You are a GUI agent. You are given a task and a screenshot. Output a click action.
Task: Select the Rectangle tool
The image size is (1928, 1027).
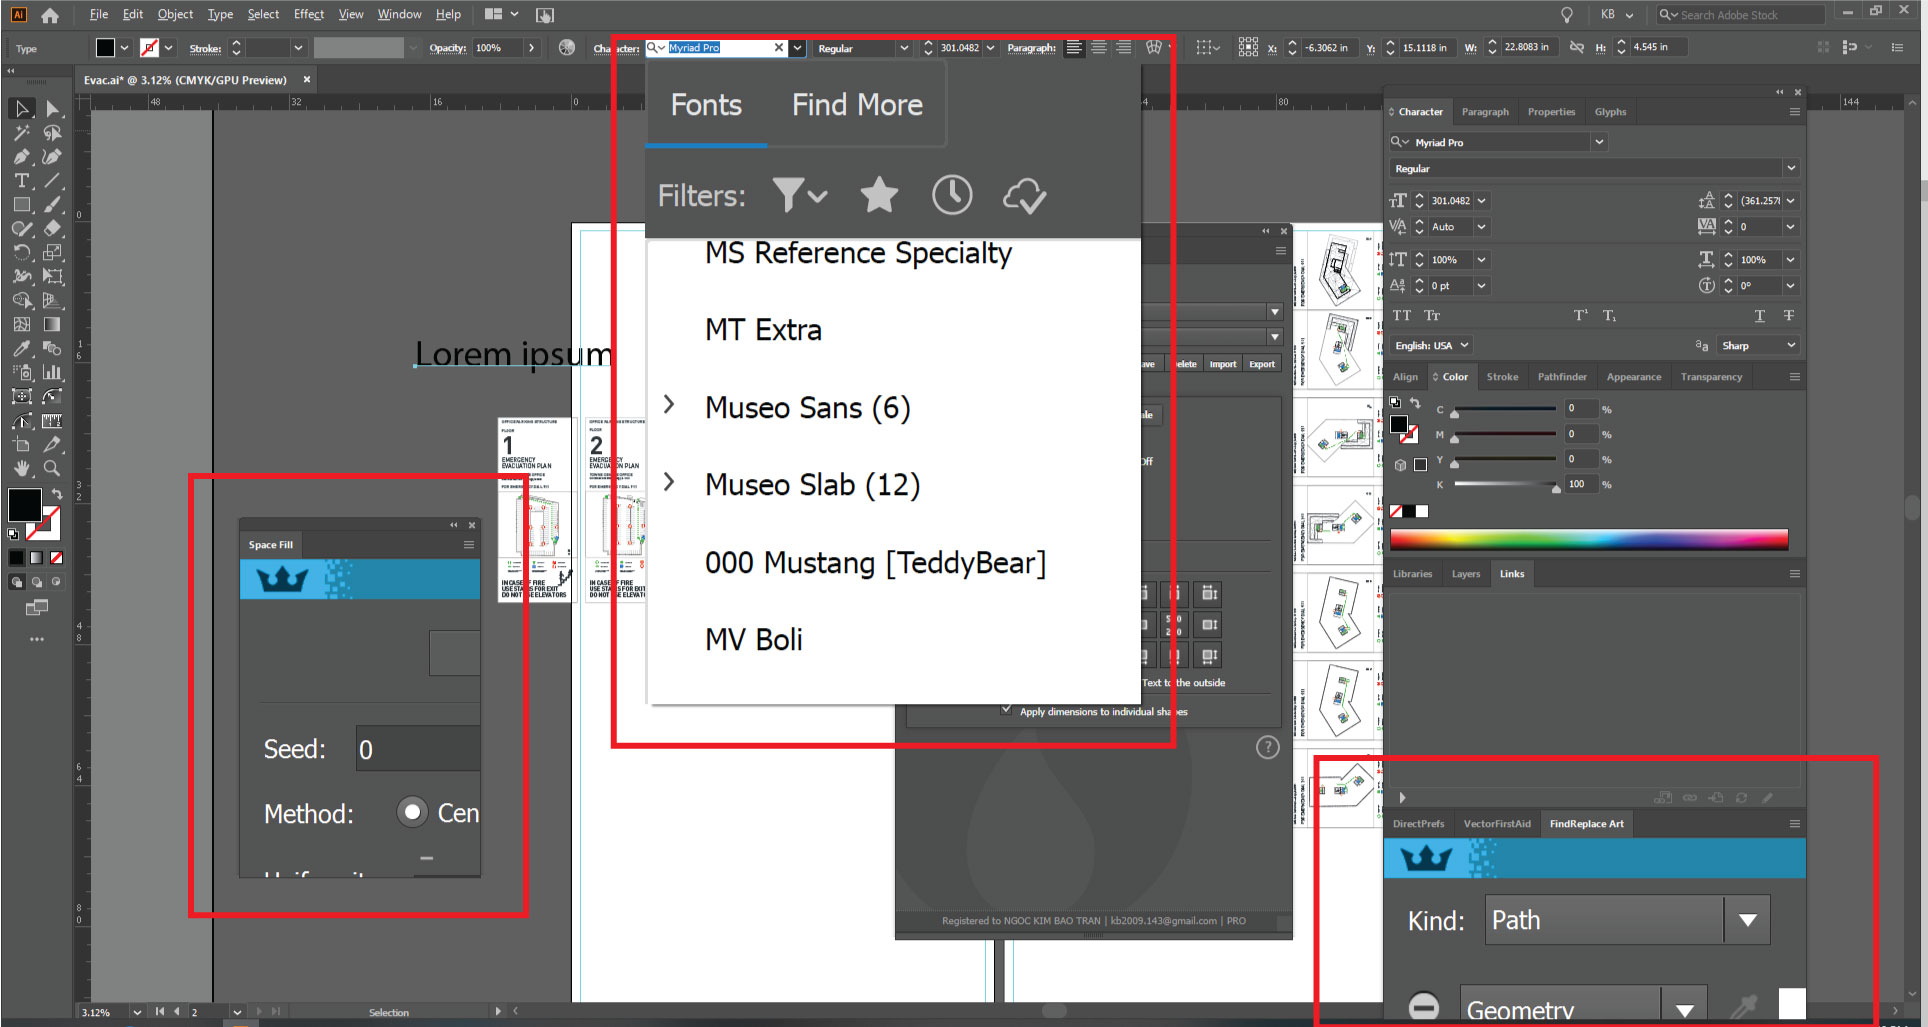point(21,204)
